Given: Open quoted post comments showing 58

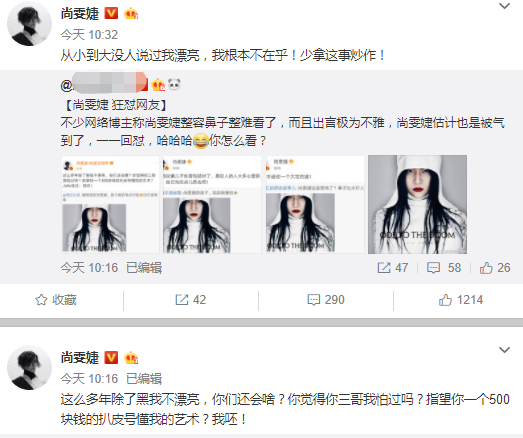Looking at the screenshot, I should click(444, 268).
